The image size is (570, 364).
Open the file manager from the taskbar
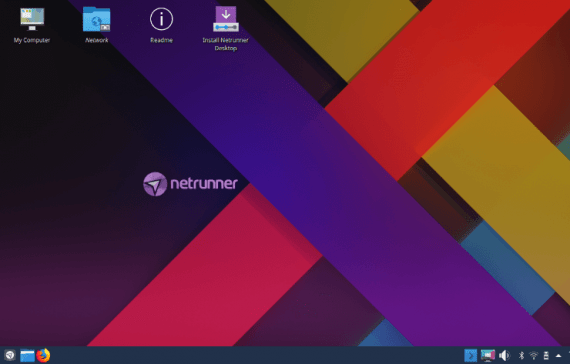27,355
